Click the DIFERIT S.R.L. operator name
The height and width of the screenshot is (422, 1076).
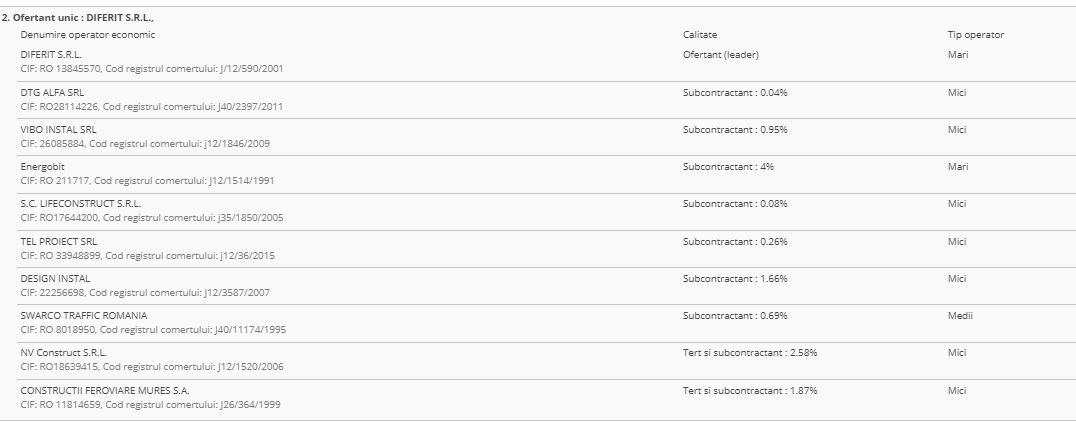[x=51, y=54]
